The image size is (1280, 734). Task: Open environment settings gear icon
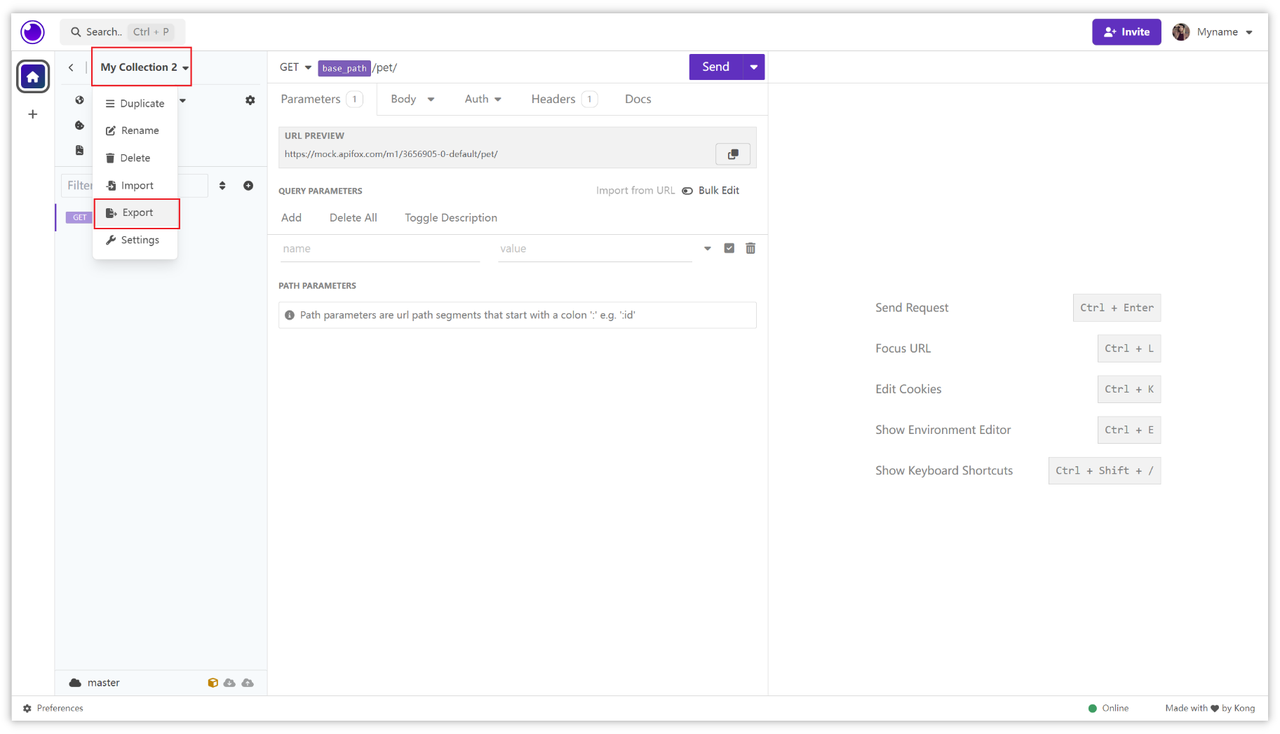[250, 100]
